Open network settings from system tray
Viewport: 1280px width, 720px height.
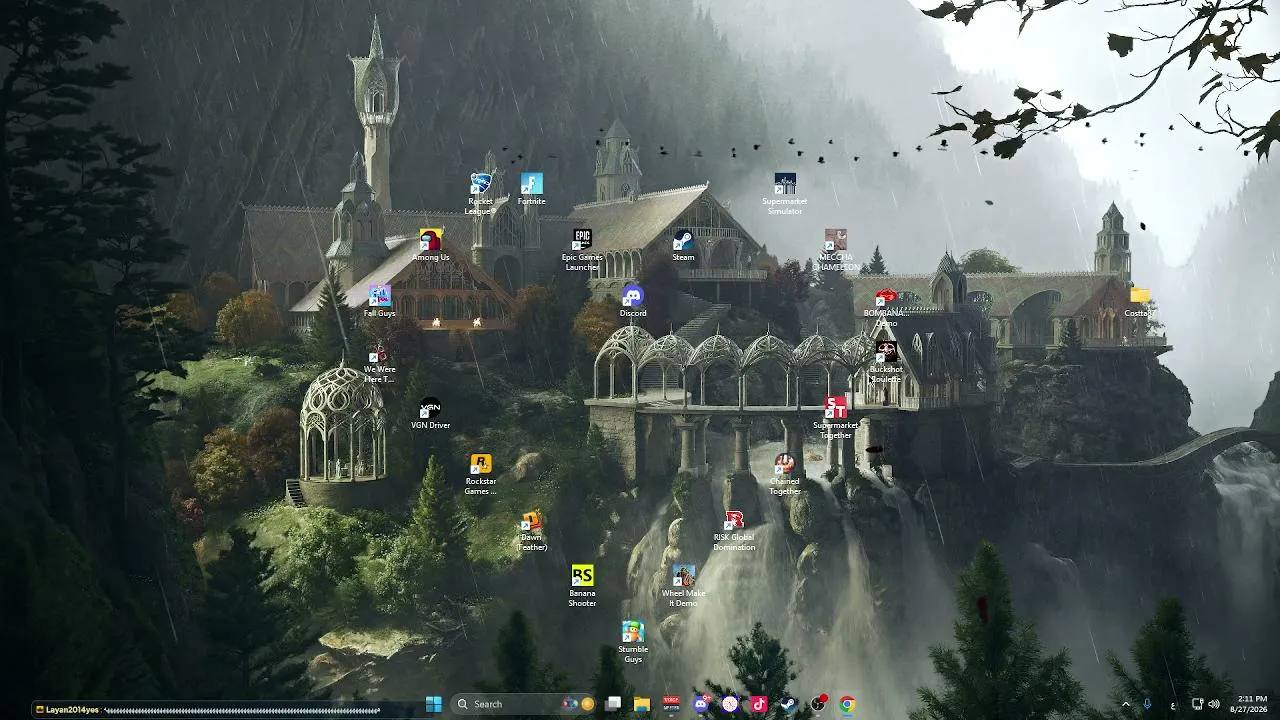tap(1198, 704)
